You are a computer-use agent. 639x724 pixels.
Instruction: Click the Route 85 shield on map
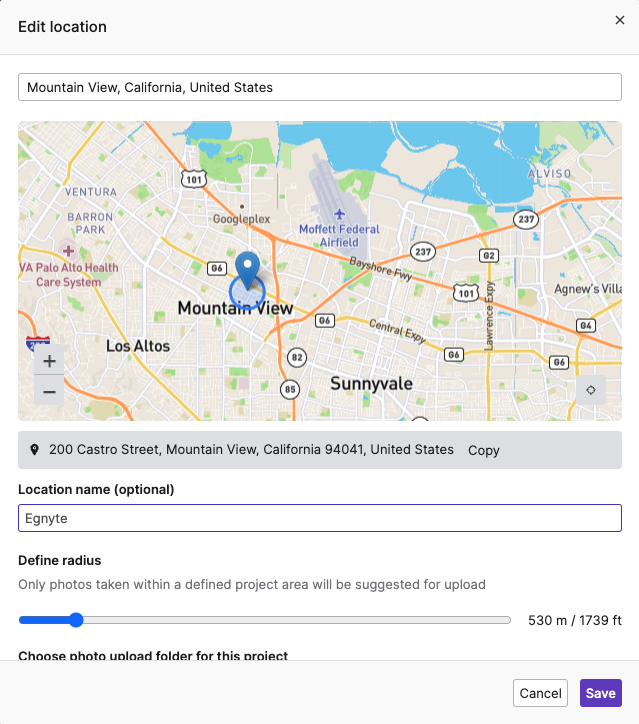(290, 389)
